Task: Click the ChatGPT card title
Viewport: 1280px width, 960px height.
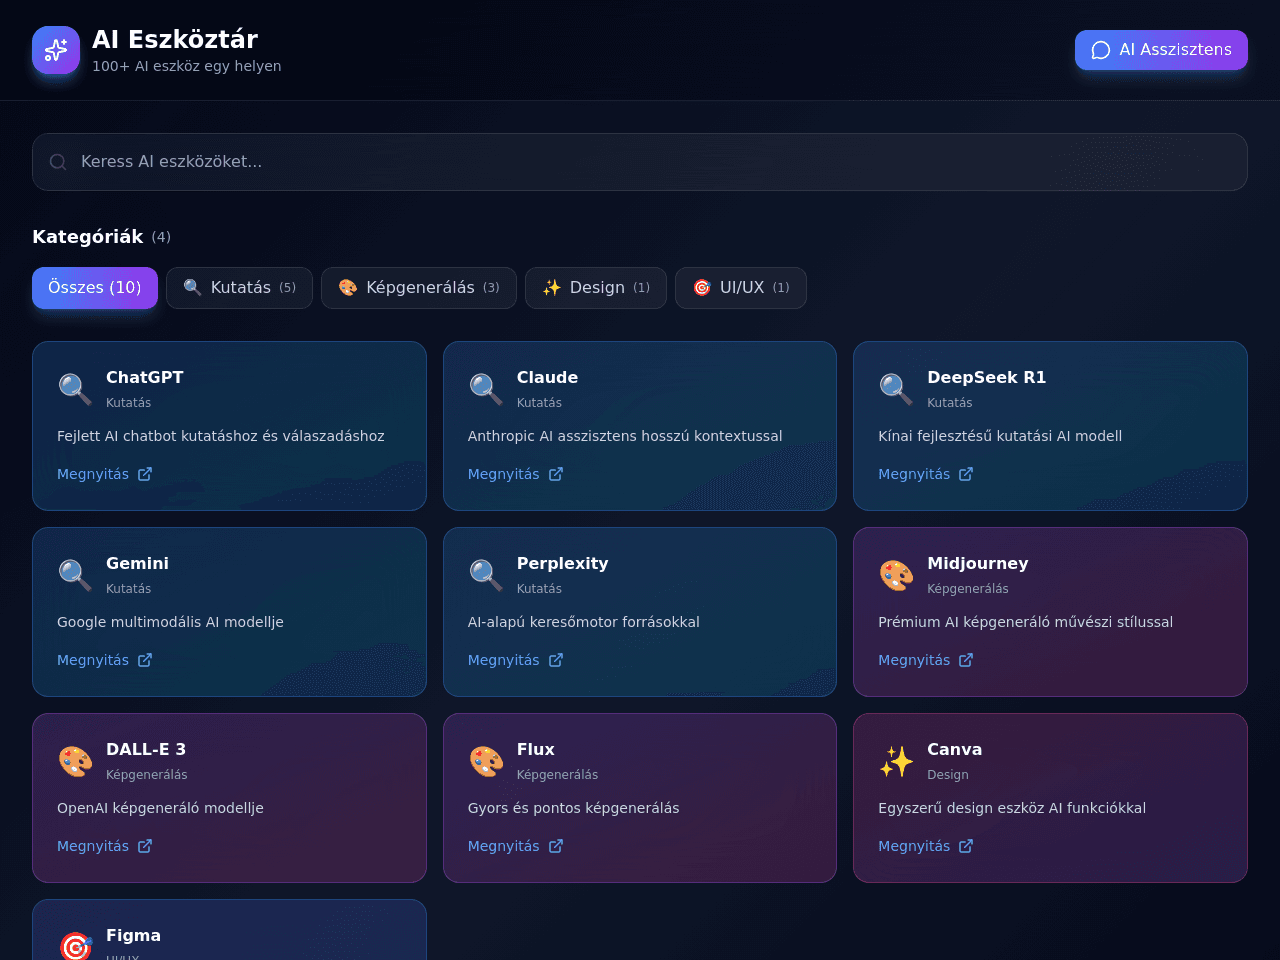Action: coord(145,378)
